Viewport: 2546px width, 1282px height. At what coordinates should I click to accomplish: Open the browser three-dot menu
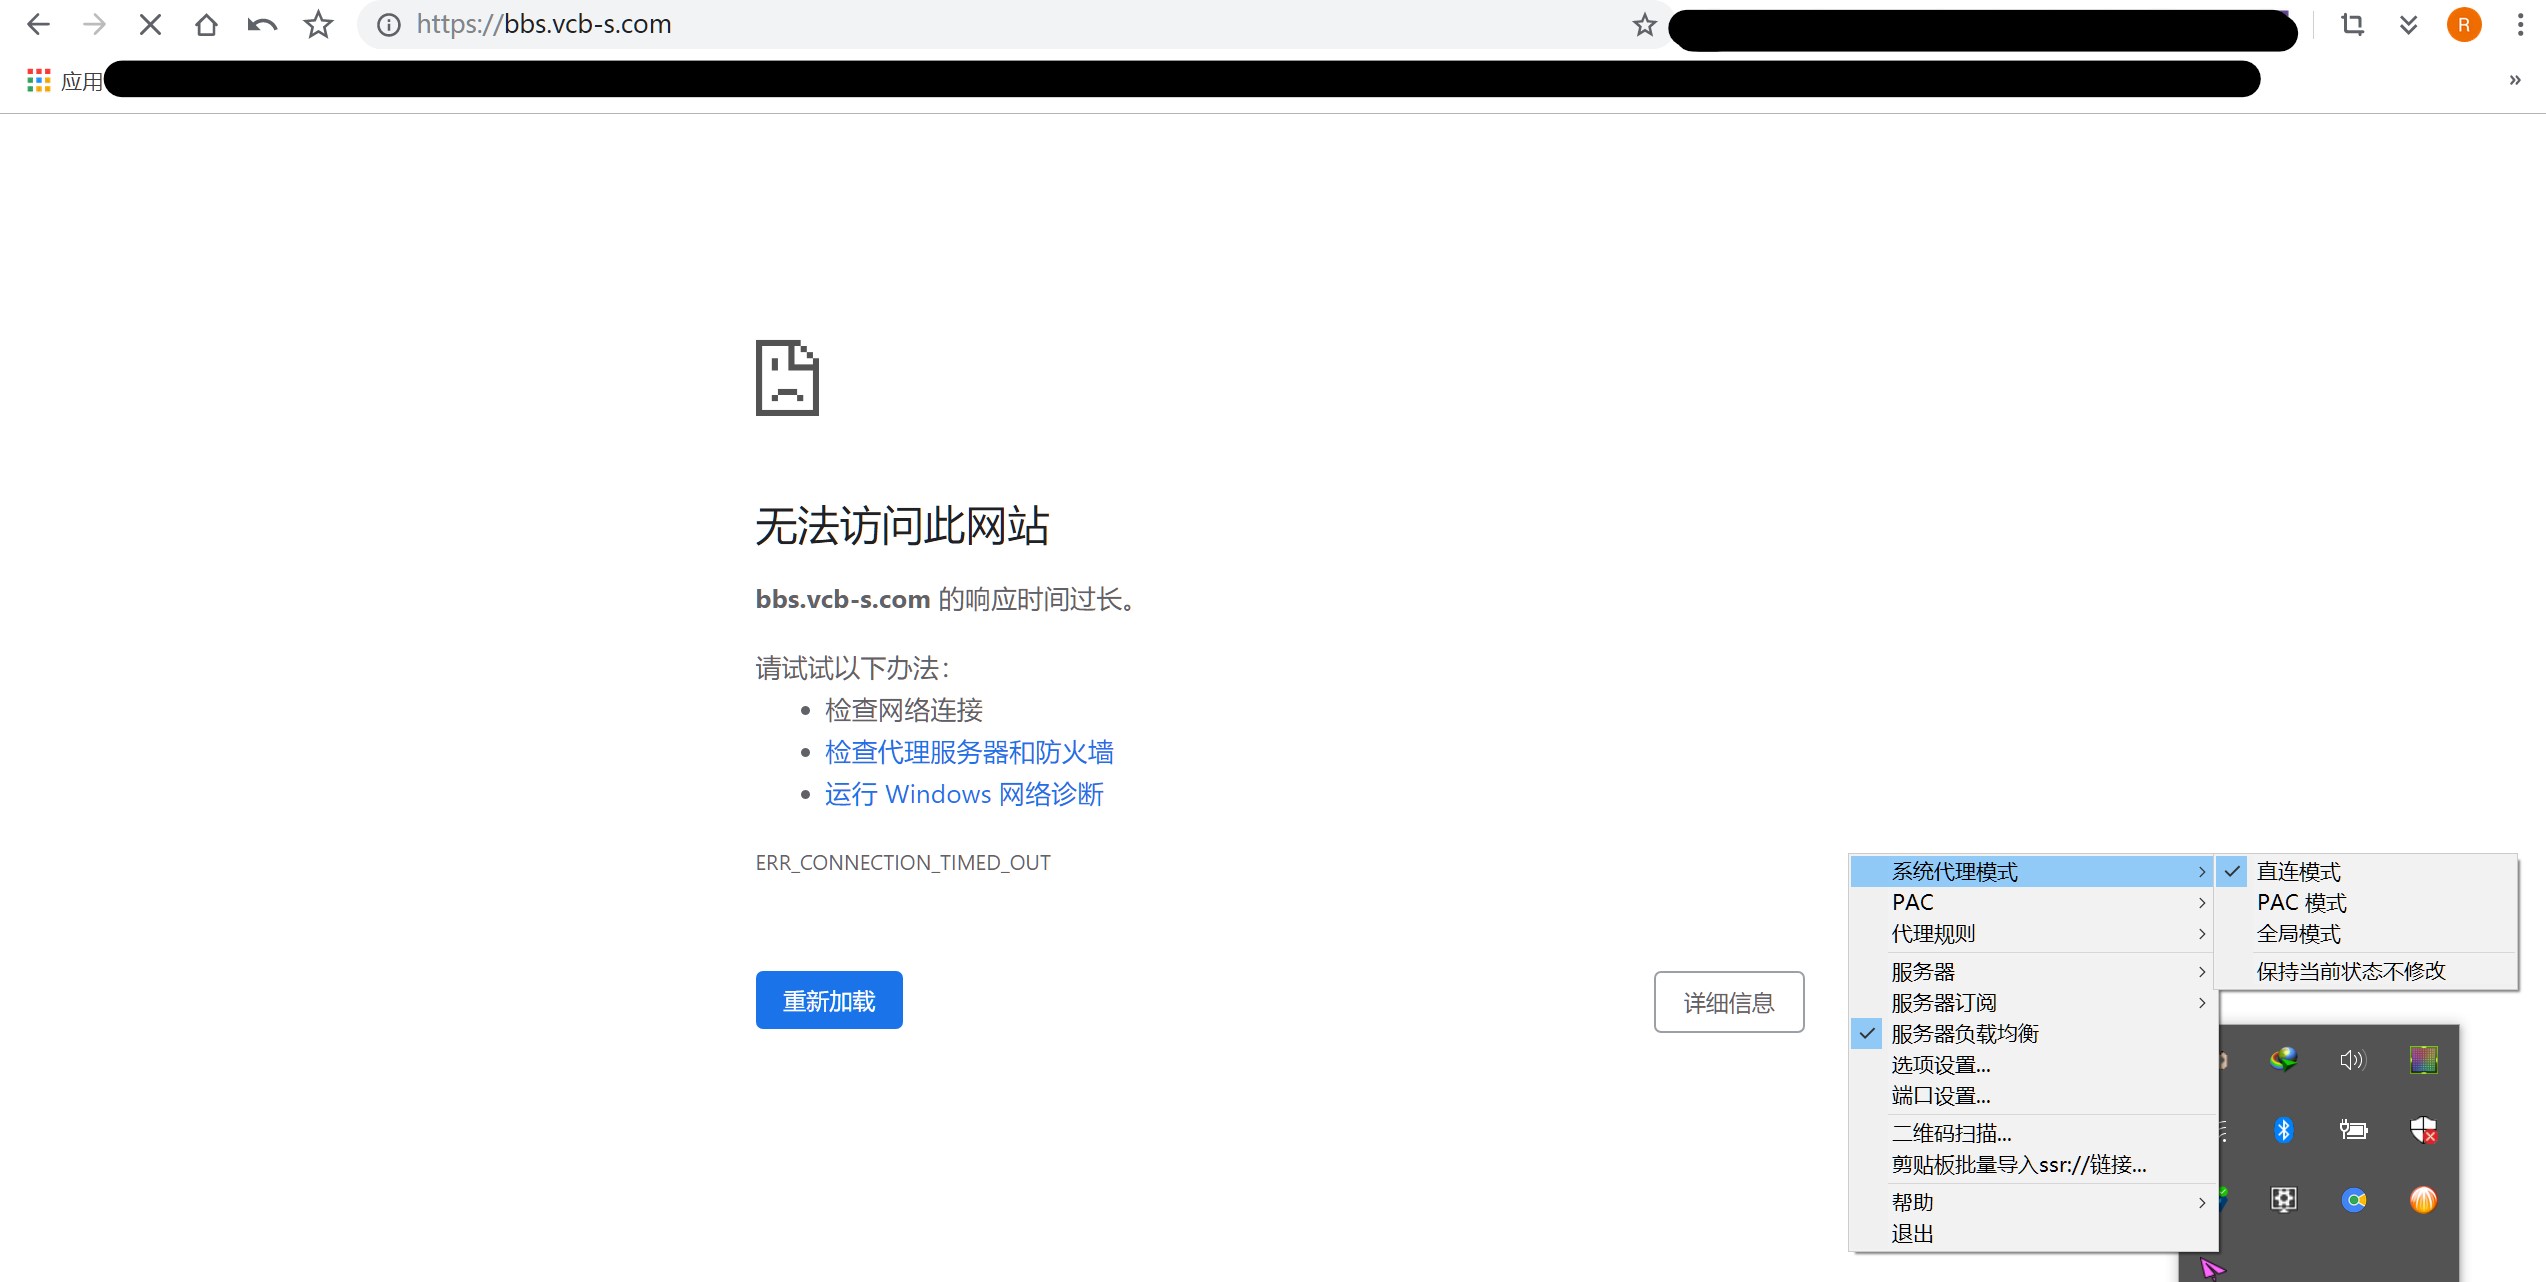[2520, 25]
